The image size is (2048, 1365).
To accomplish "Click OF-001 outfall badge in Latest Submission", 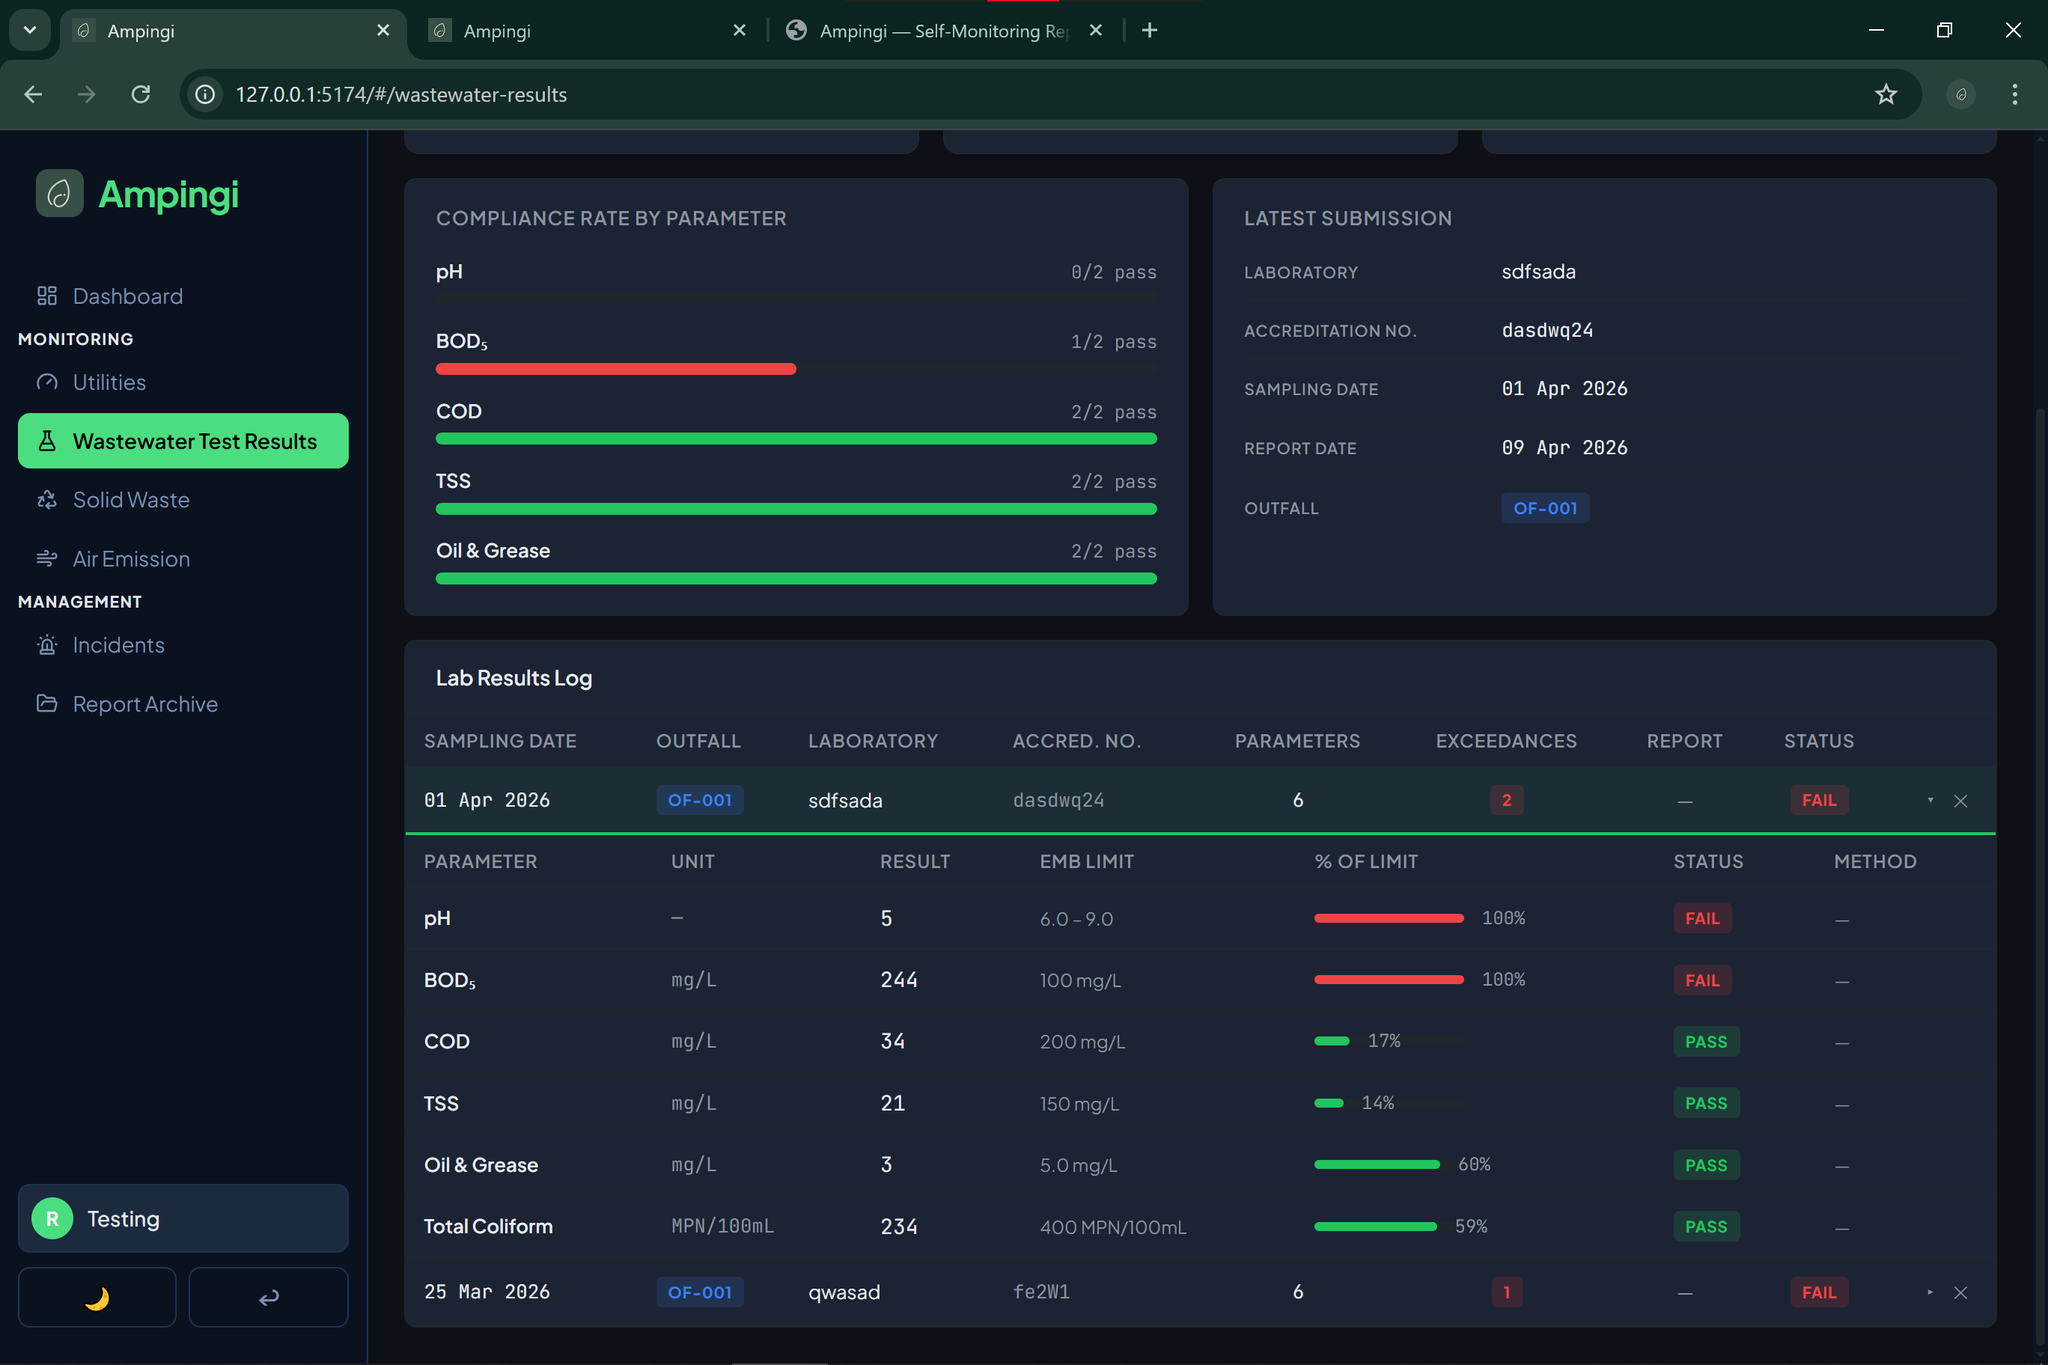I will coord(1544,508).
